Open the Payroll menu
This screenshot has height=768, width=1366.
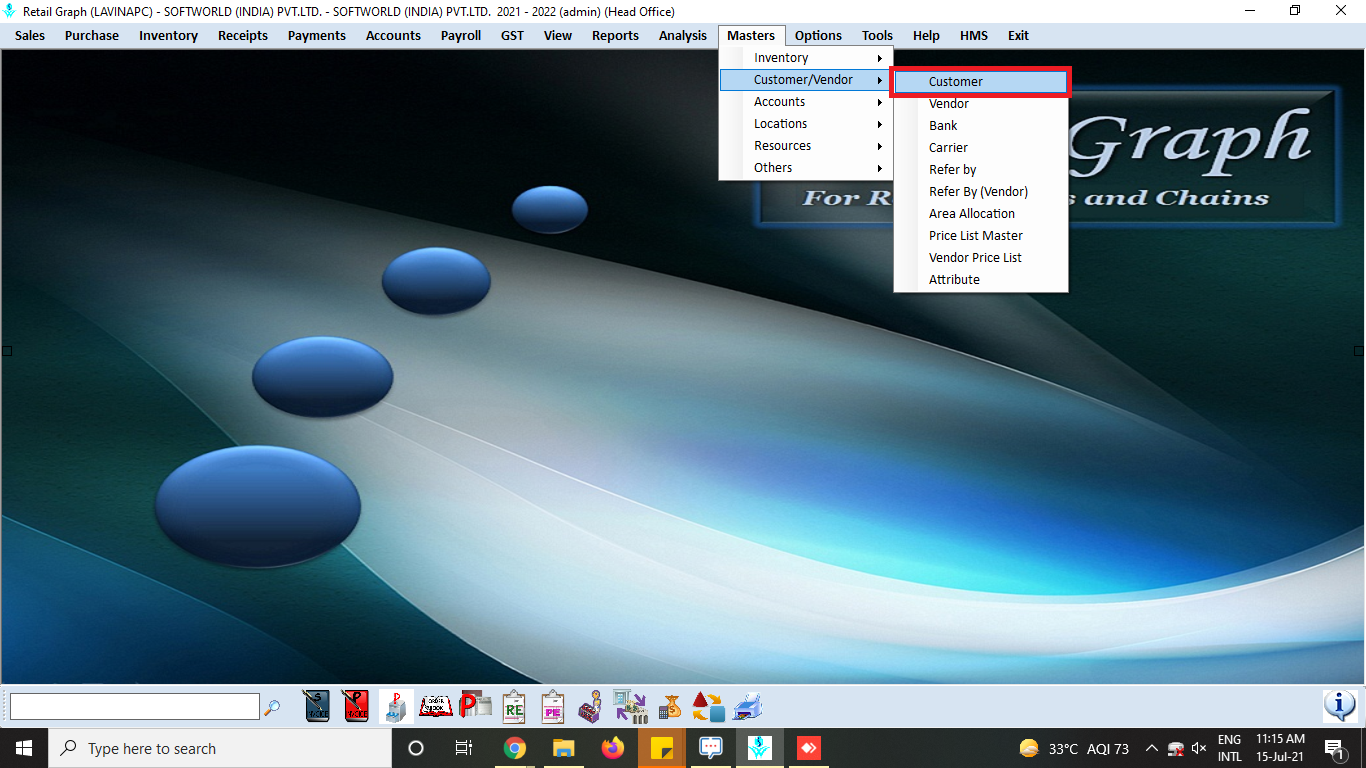coord(461,35)
